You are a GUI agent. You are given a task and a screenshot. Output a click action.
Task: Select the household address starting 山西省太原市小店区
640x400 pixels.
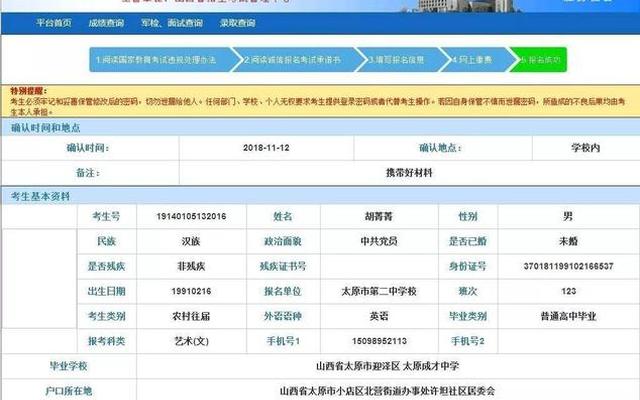387,391
